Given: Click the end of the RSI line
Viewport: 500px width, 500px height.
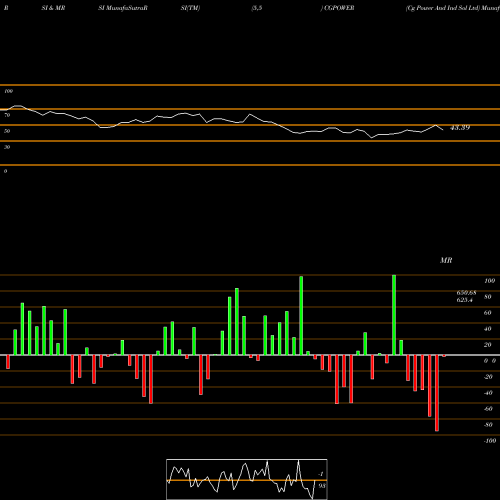Looking at the screenshot, I should coord(443,129).
